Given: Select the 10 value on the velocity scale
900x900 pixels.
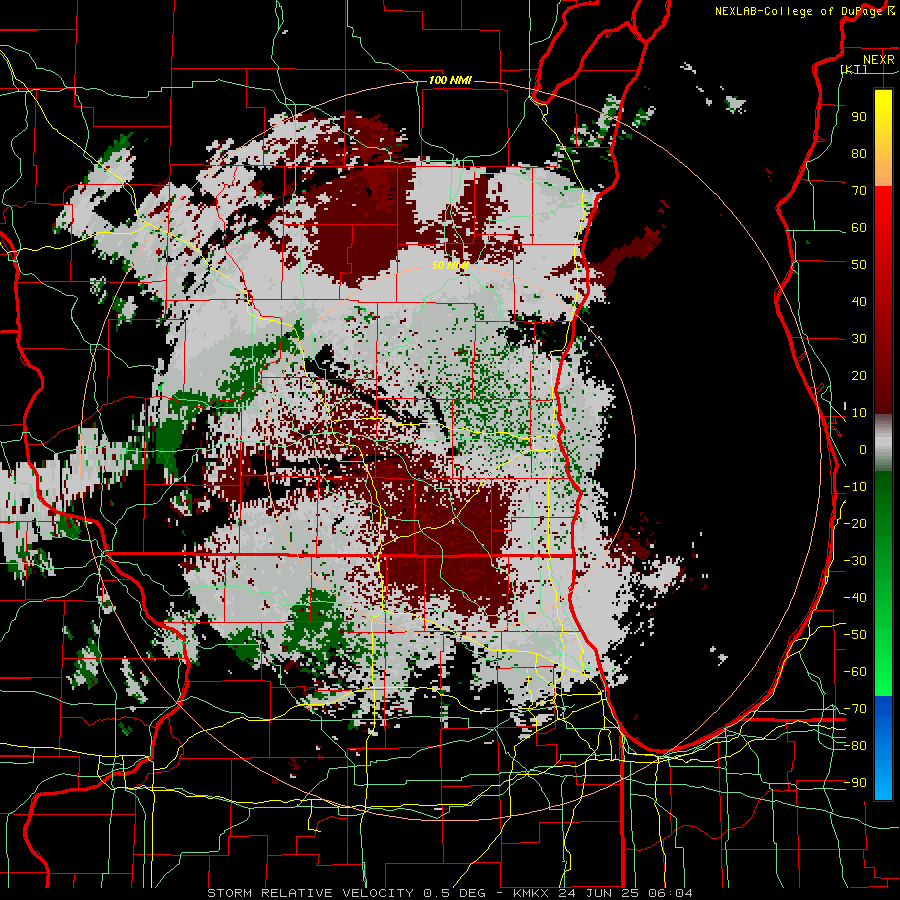Looking at the screenshot, I should coord(859,413).
